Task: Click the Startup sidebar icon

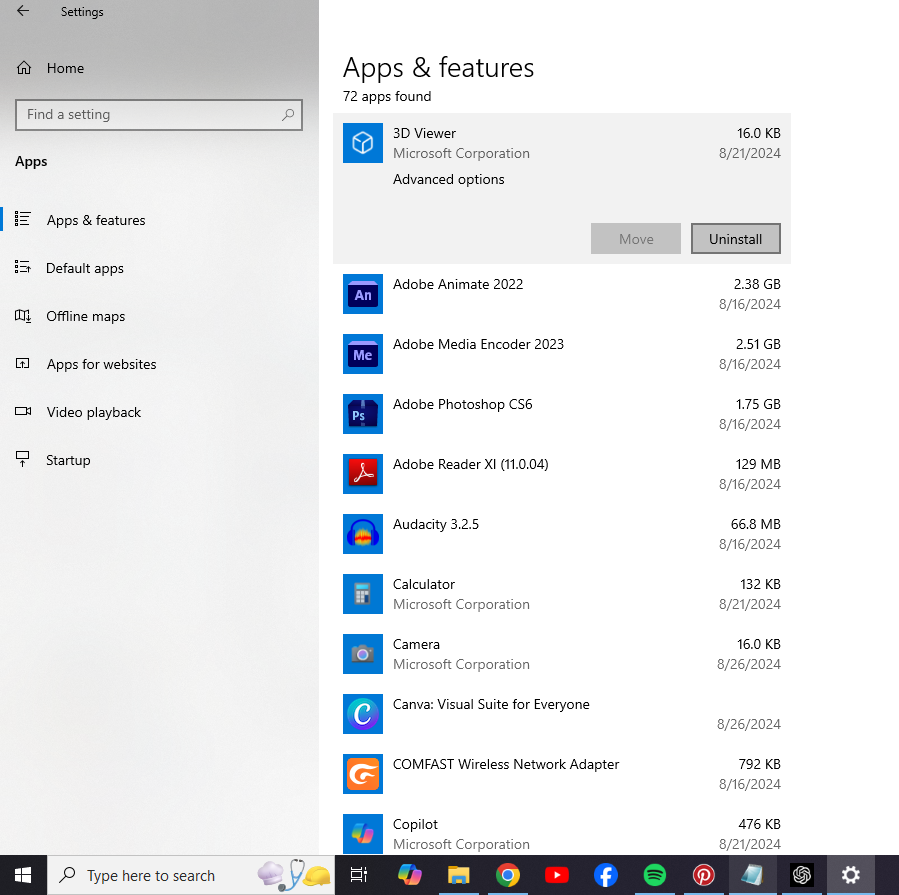Action: pos(22,459)
